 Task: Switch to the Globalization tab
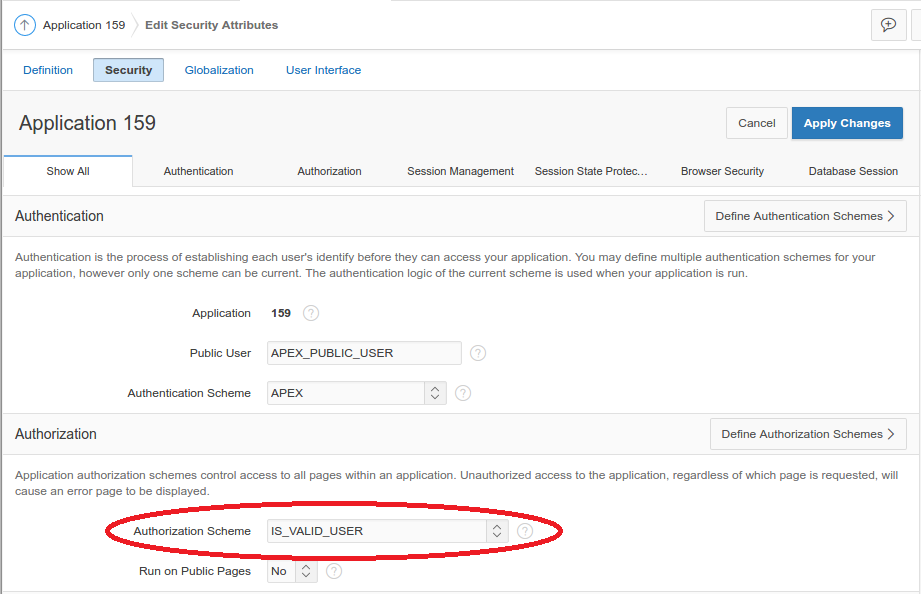[x=219, y=70]
